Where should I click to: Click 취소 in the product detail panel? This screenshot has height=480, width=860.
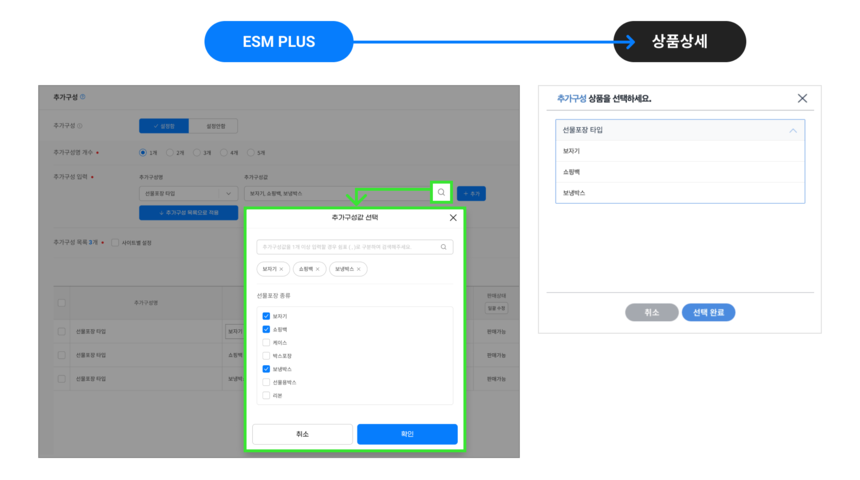652,312
